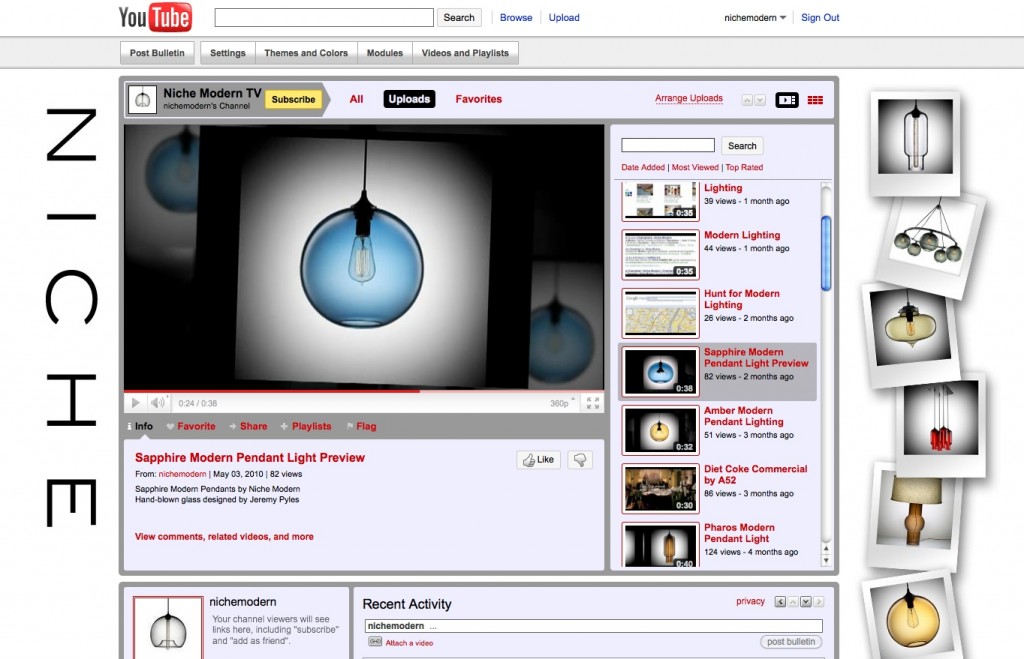
Task: Click the link icon beside Attach a video
Action: pos(375,642)
